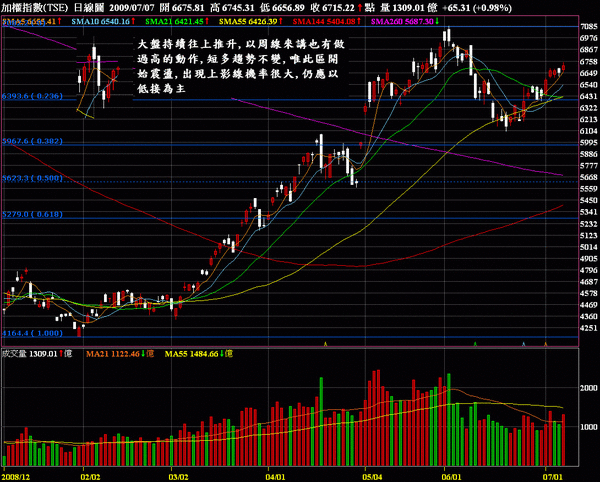Click the SMA55 6426.39 indicator label

pyautogui.click(x=251, y=21)
